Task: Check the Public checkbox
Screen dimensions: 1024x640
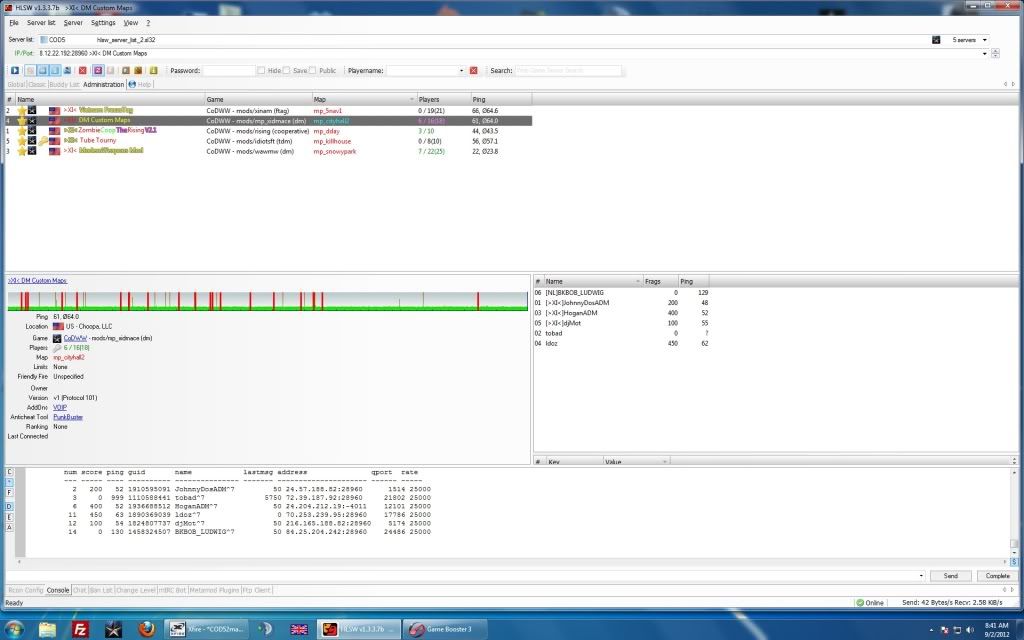Action: 314,71
